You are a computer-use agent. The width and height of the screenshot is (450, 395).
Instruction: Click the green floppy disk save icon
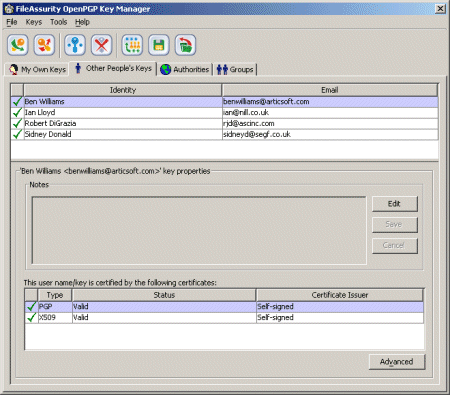(159, 45)
